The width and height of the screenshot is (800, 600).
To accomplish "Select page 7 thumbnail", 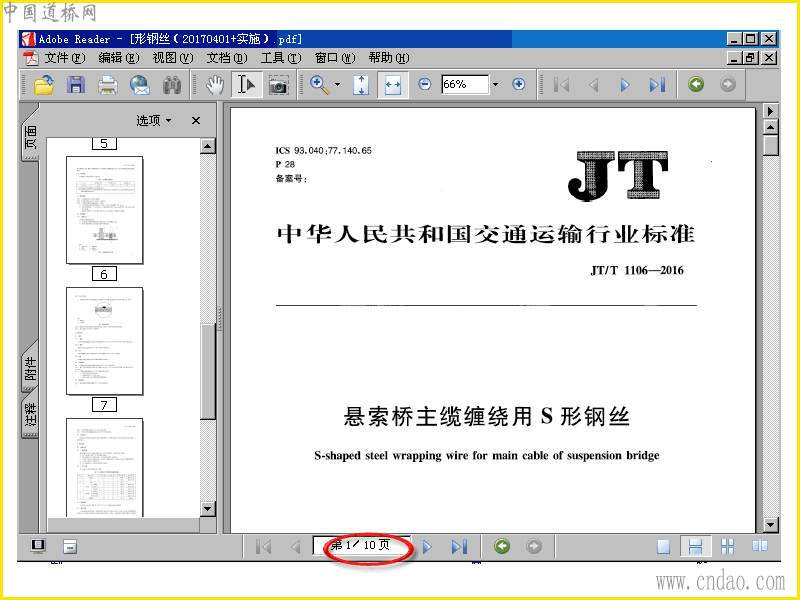I will point(104,341).
